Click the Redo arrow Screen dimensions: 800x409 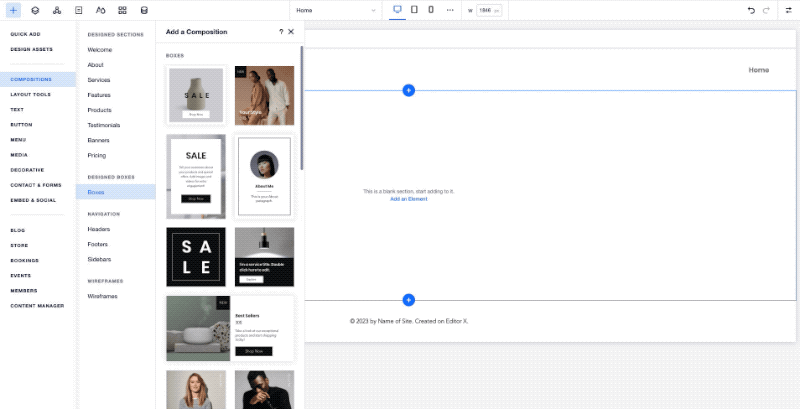tap(766, 10)
